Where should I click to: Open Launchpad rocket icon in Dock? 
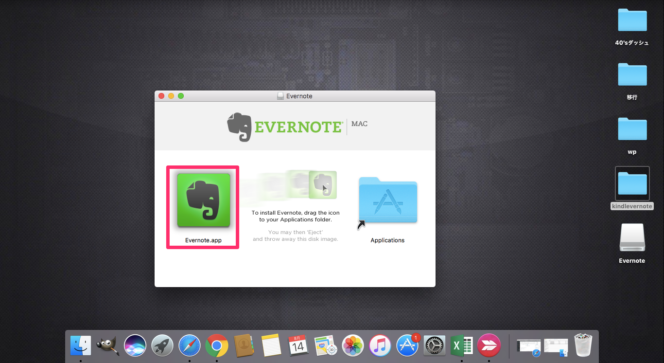(x=162, y=345)
